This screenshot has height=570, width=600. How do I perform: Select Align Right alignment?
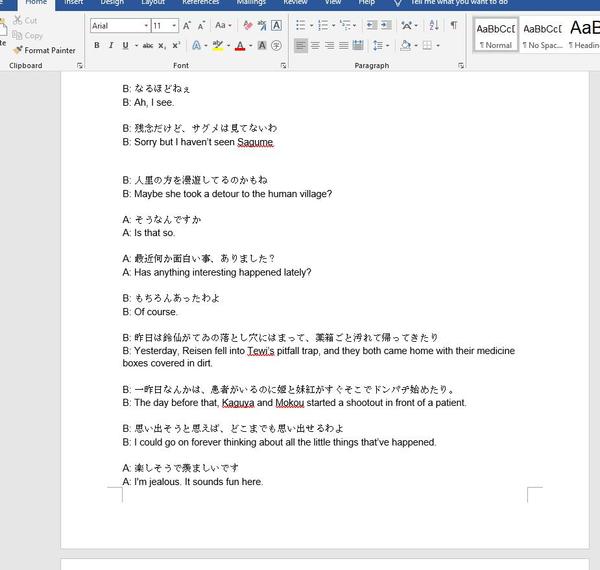[329, 46]
